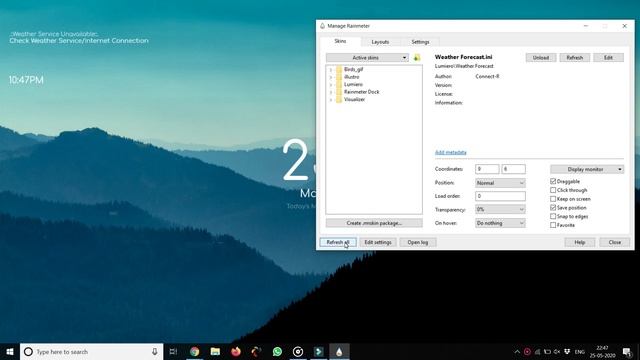Uncheck the Save position checkbox
The image size is (640, 360).
pyautogui.click(x=553, y=208)
